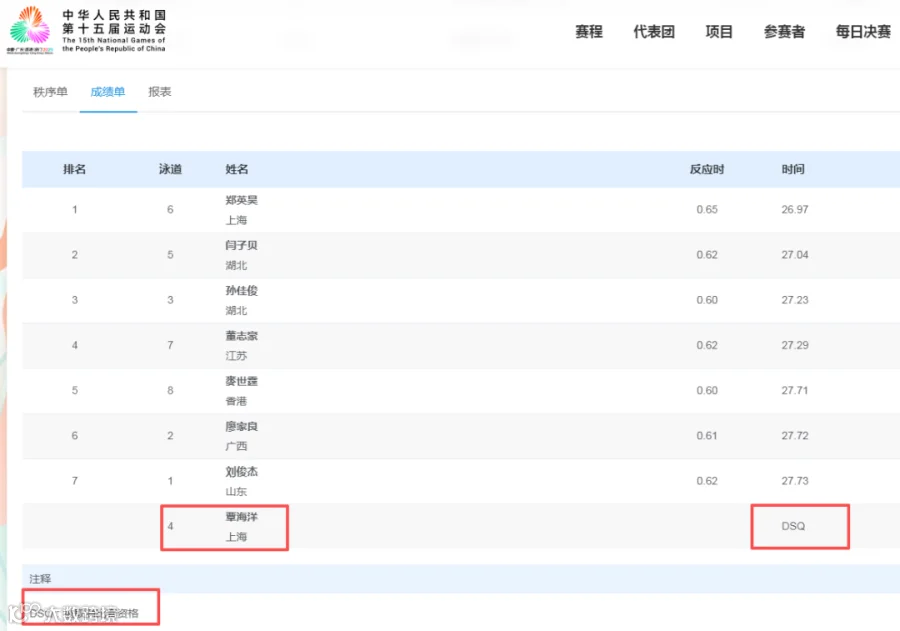Select athlete name 闫子贝
The width and height of the screenshot is (900, 631).
pyautogui.click(x=242, y=245)
